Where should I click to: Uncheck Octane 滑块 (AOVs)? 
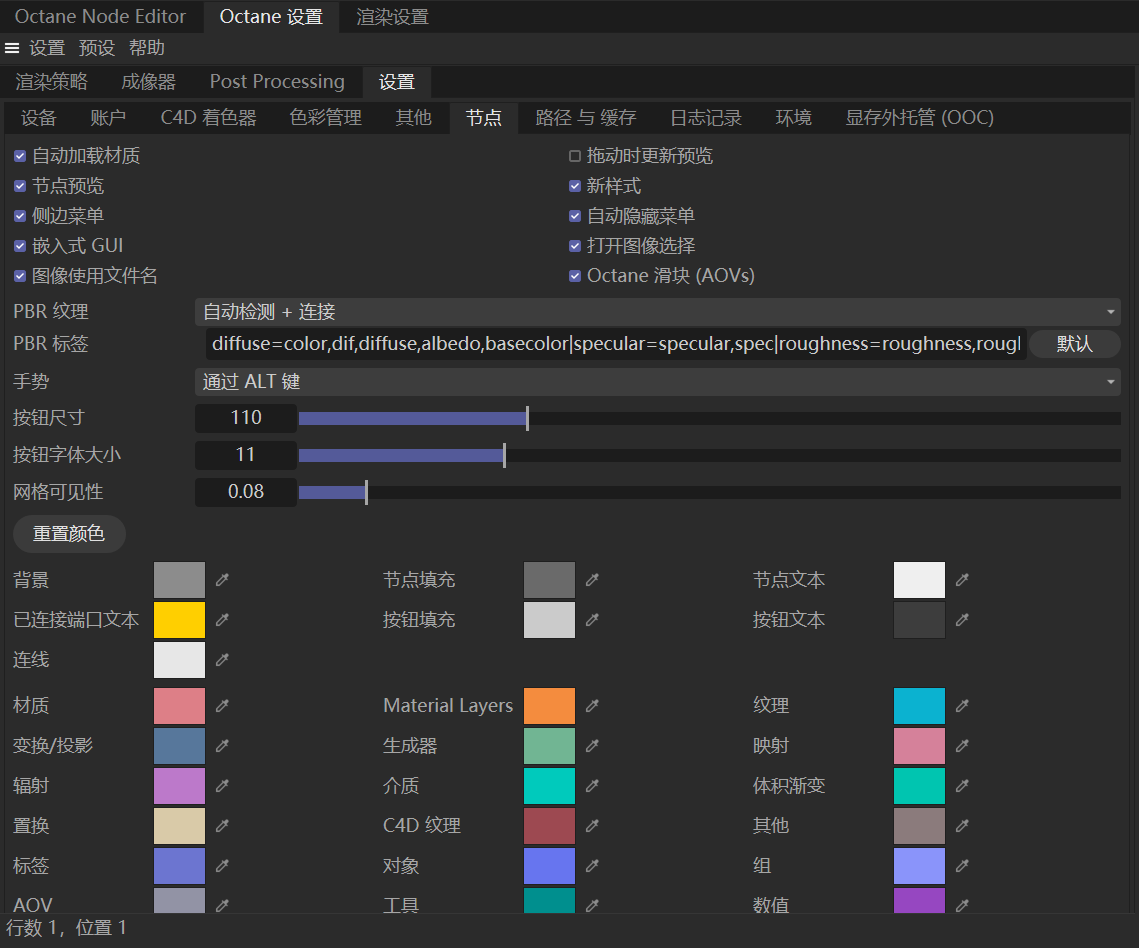[575, 275]
